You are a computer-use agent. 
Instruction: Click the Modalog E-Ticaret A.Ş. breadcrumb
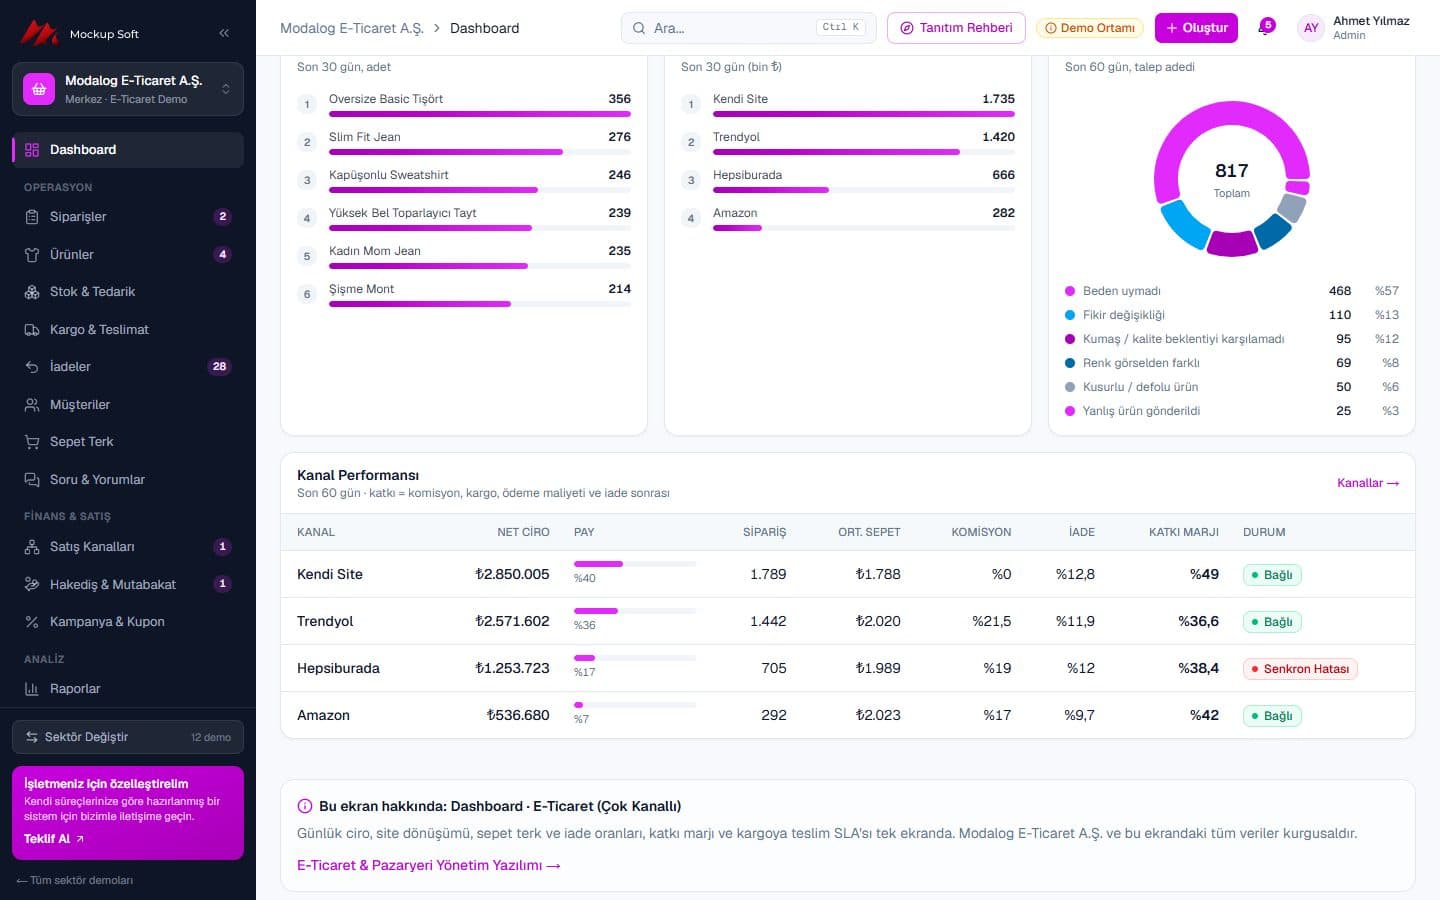pyautogui.click(x=352, y=28)
